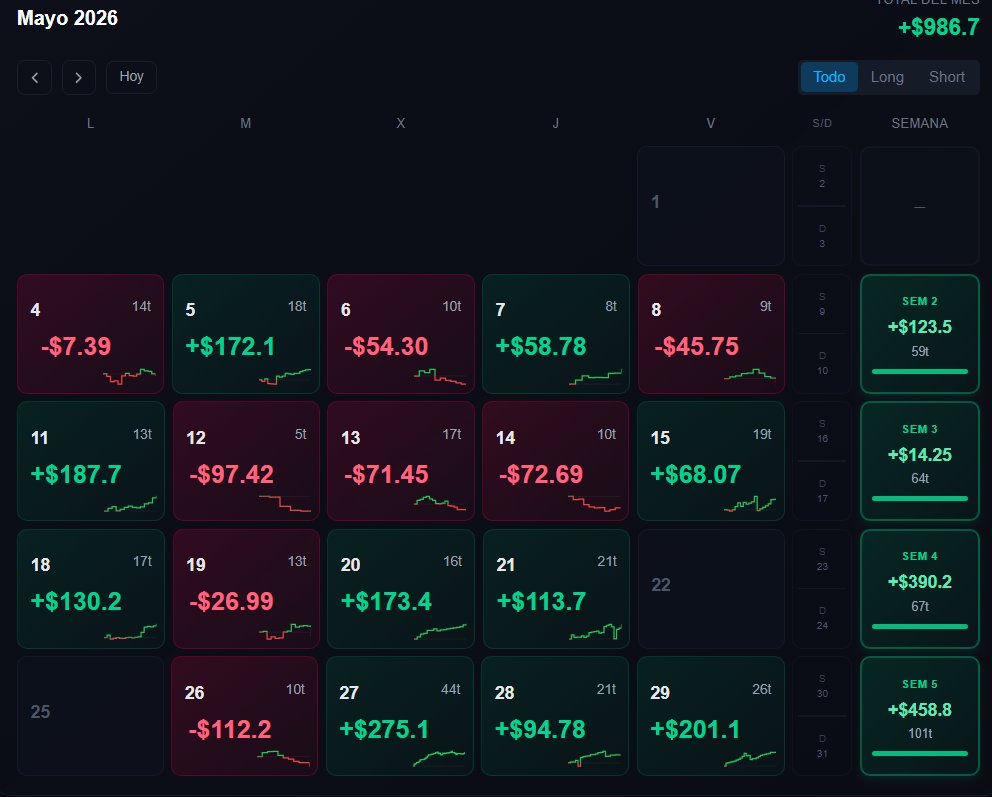The image size is (992, 797).
Task: Open day 6 card showing -$54.30
Action: (400, 334)
